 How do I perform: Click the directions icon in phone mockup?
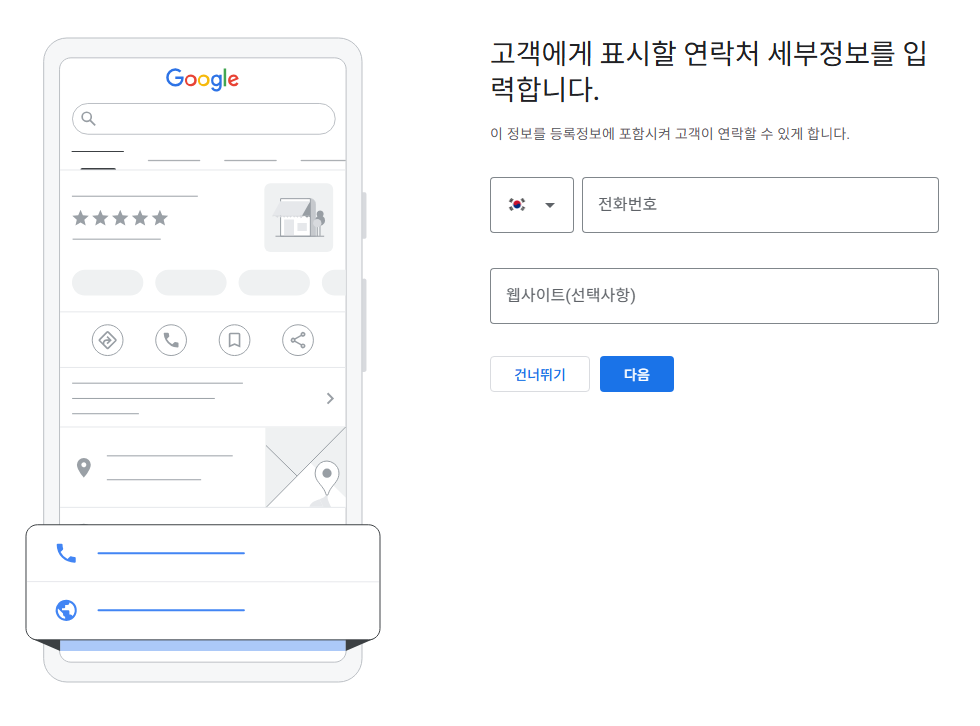(108, 341)
